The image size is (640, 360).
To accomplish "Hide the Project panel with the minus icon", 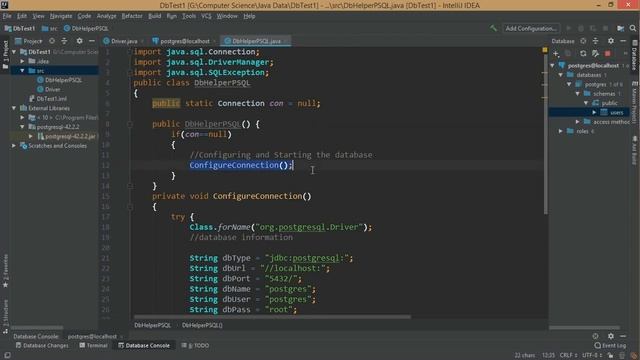I will [92, 41].
